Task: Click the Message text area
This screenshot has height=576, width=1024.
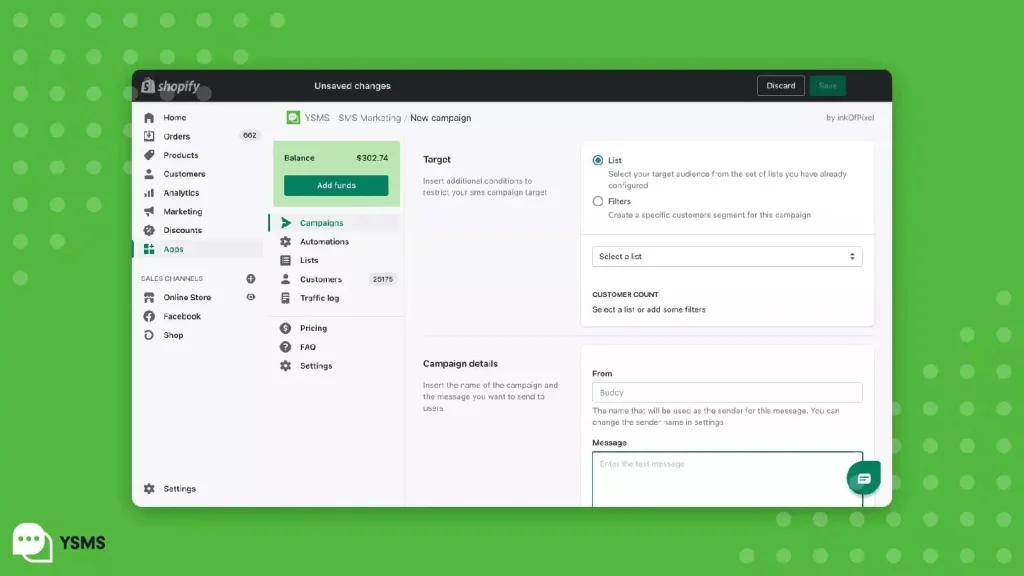Action: [727, 478]
